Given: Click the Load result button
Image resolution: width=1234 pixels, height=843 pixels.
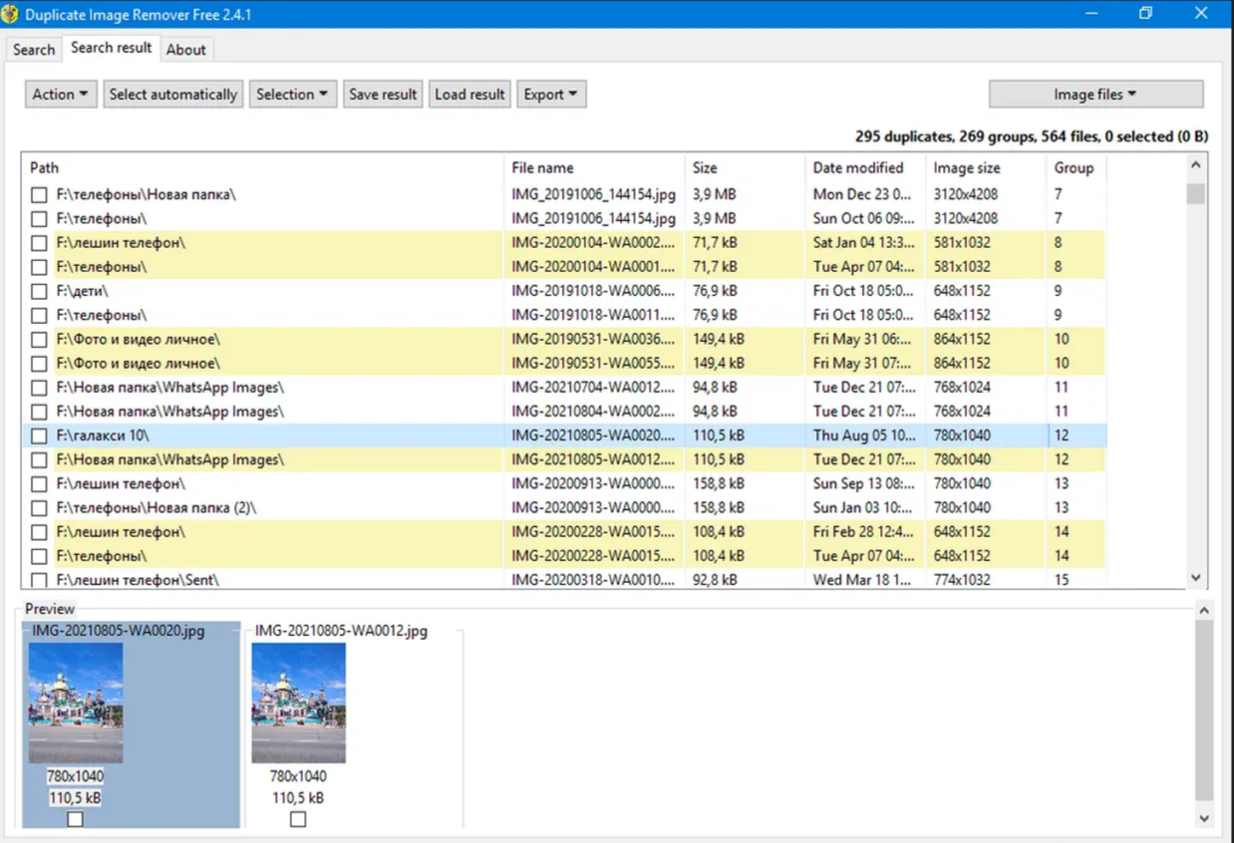Looking at the screenshot, I should click(469, 94).
